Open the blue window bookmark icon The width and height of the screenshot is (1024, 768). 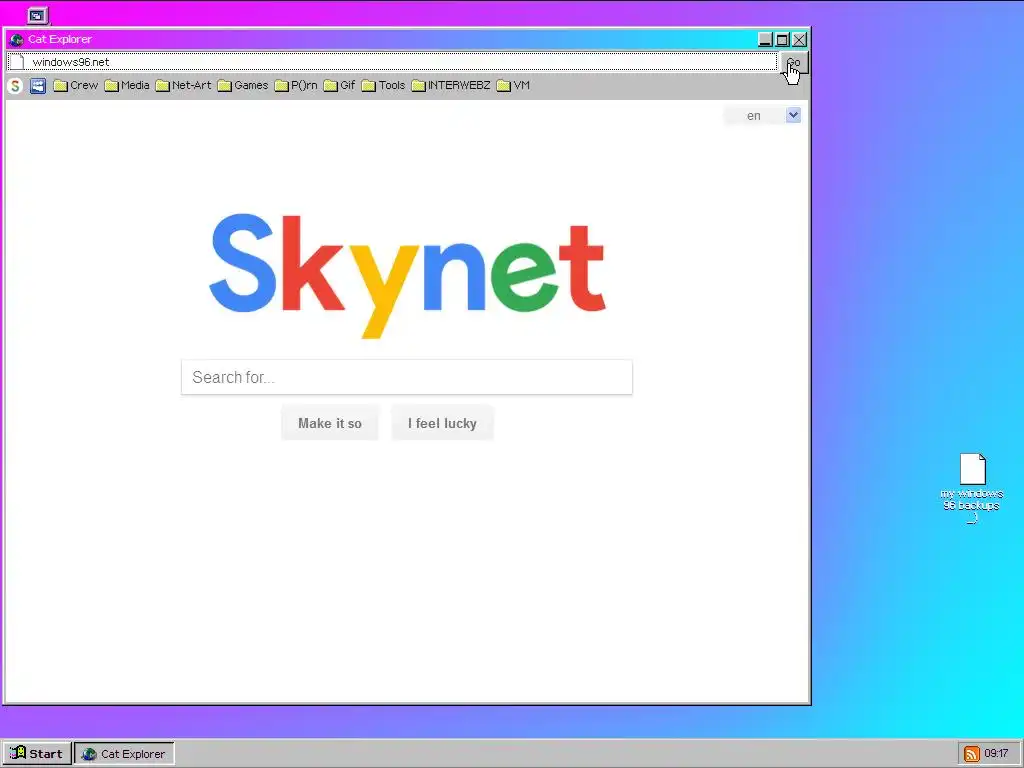click(38, 86)
